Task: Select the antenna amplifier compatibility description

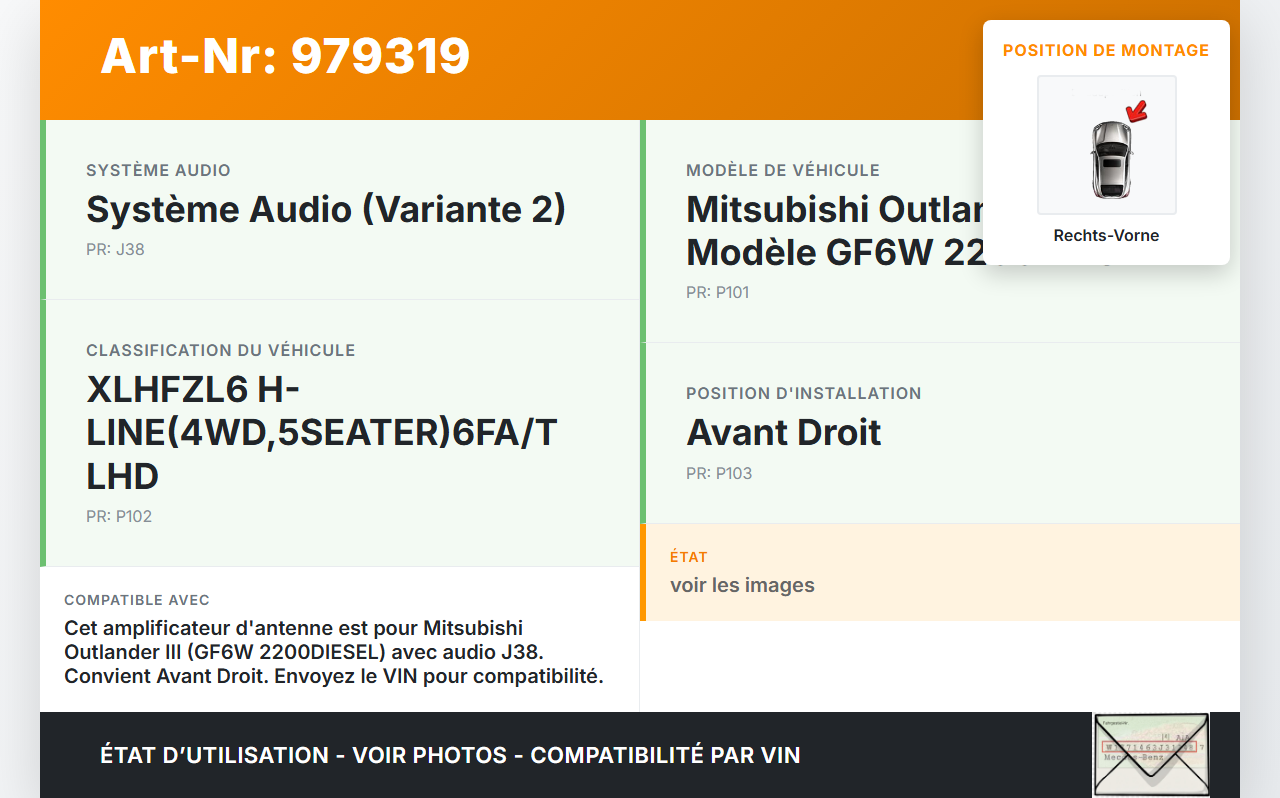Action: point(334,652)
